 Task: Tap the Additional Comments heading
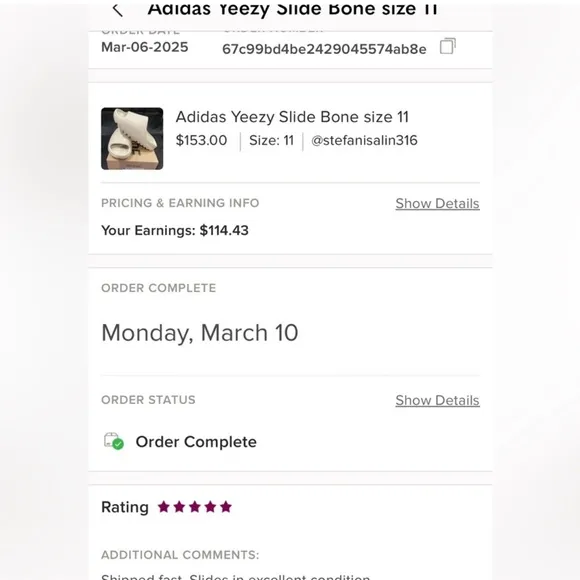coord(180,555)
